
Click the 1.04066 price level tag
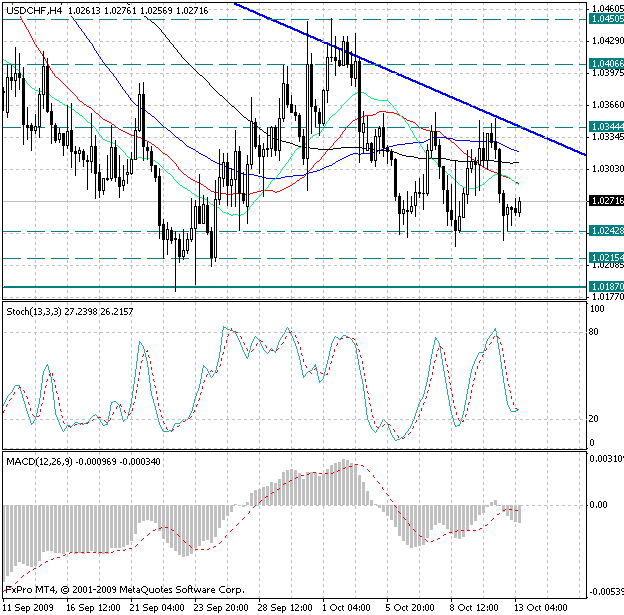[x=606, y=63]
